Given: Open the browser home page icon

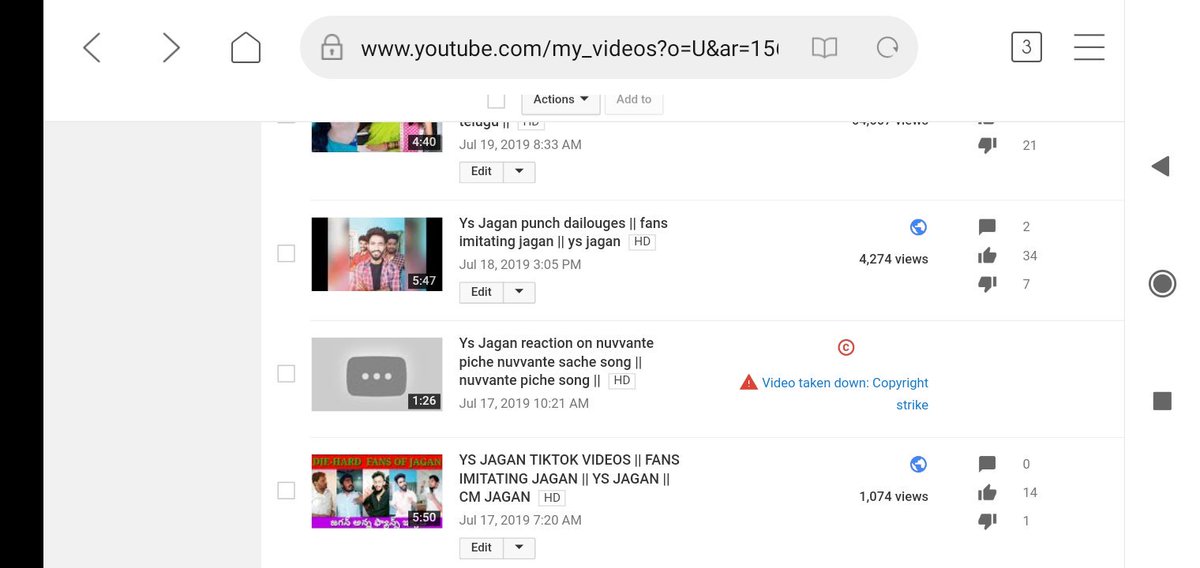Looking at the screenshot, I should (x=246, y=47).
